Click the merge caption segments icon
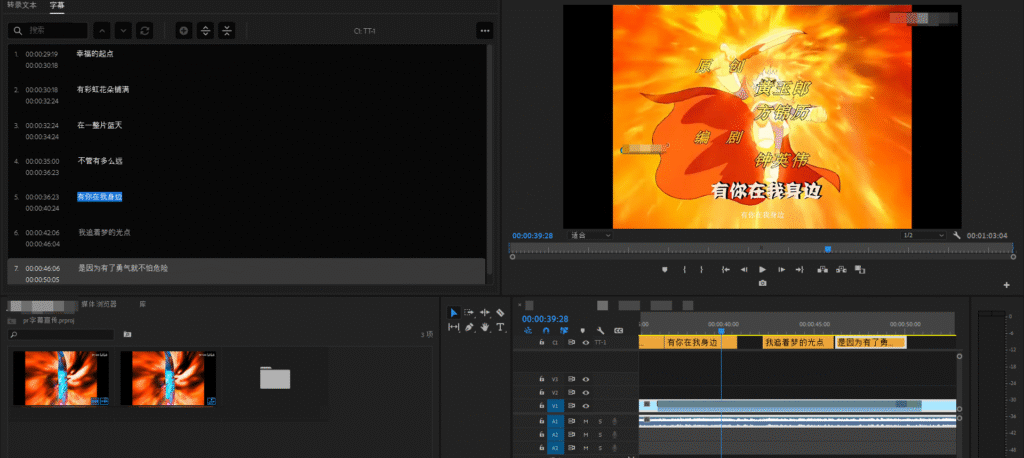 [x=227, y=31]
